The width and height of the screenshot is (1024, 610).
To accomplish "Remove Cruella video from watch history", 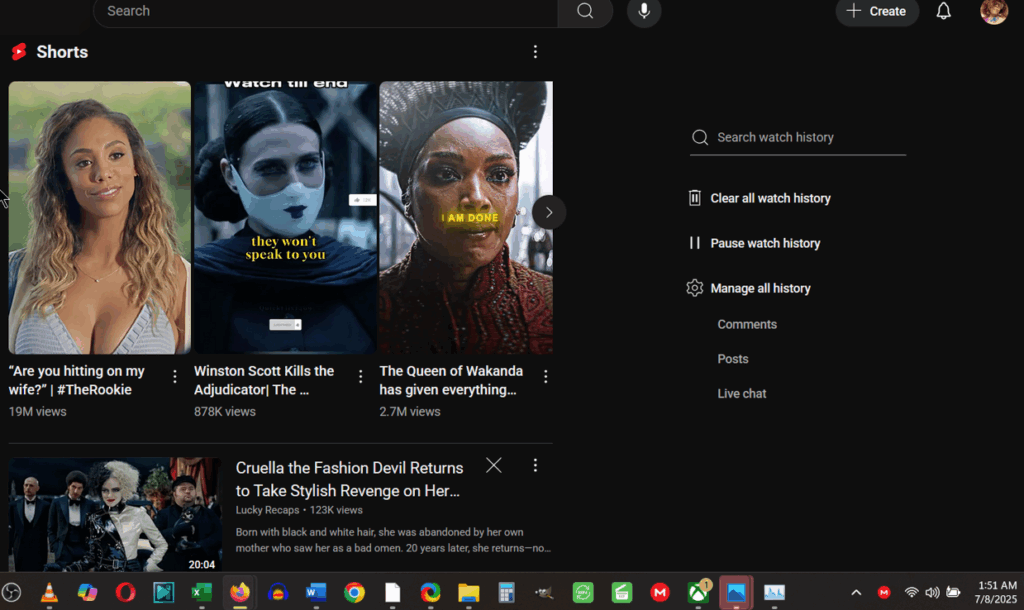I will pyautogui.click(x=494, y=465).
